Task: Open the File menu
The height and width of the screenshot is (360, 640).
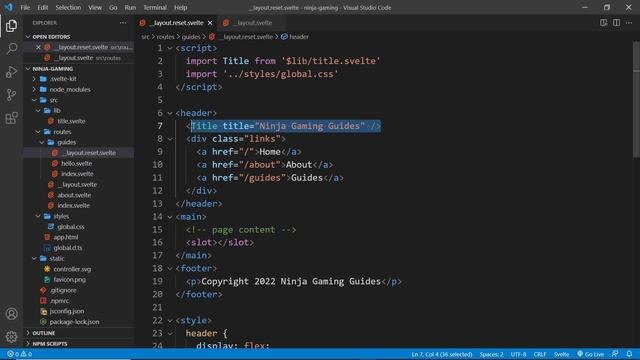Action: tap(25, 7)
